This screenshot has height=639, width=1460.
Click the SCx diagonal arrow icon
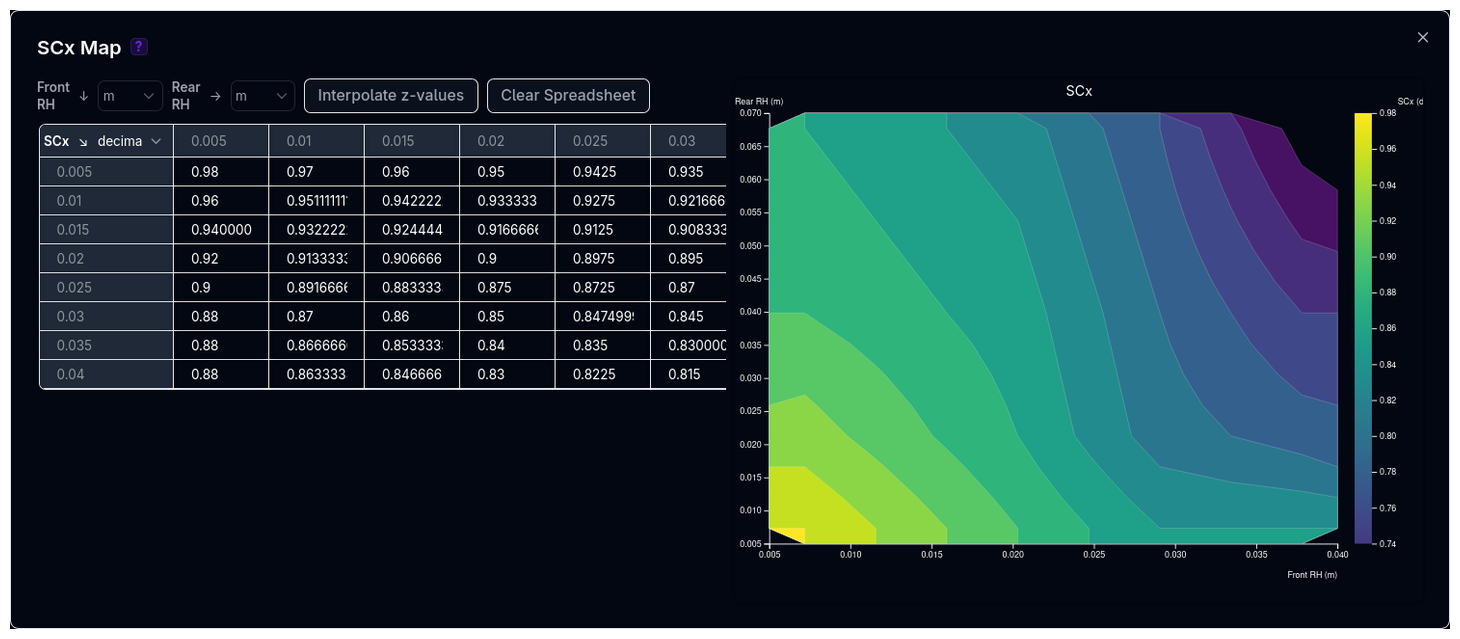click(x=83, y=141)
